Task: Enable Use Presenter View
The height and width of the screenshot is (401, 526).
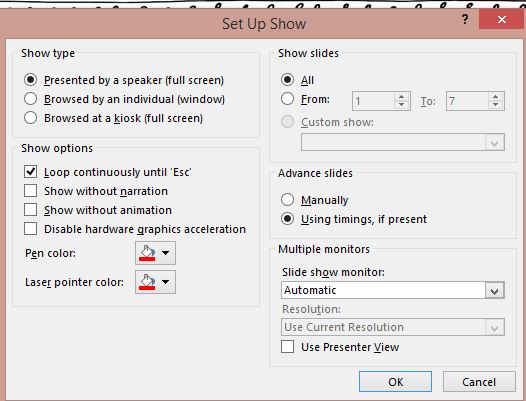Action: tap(287, 347)
